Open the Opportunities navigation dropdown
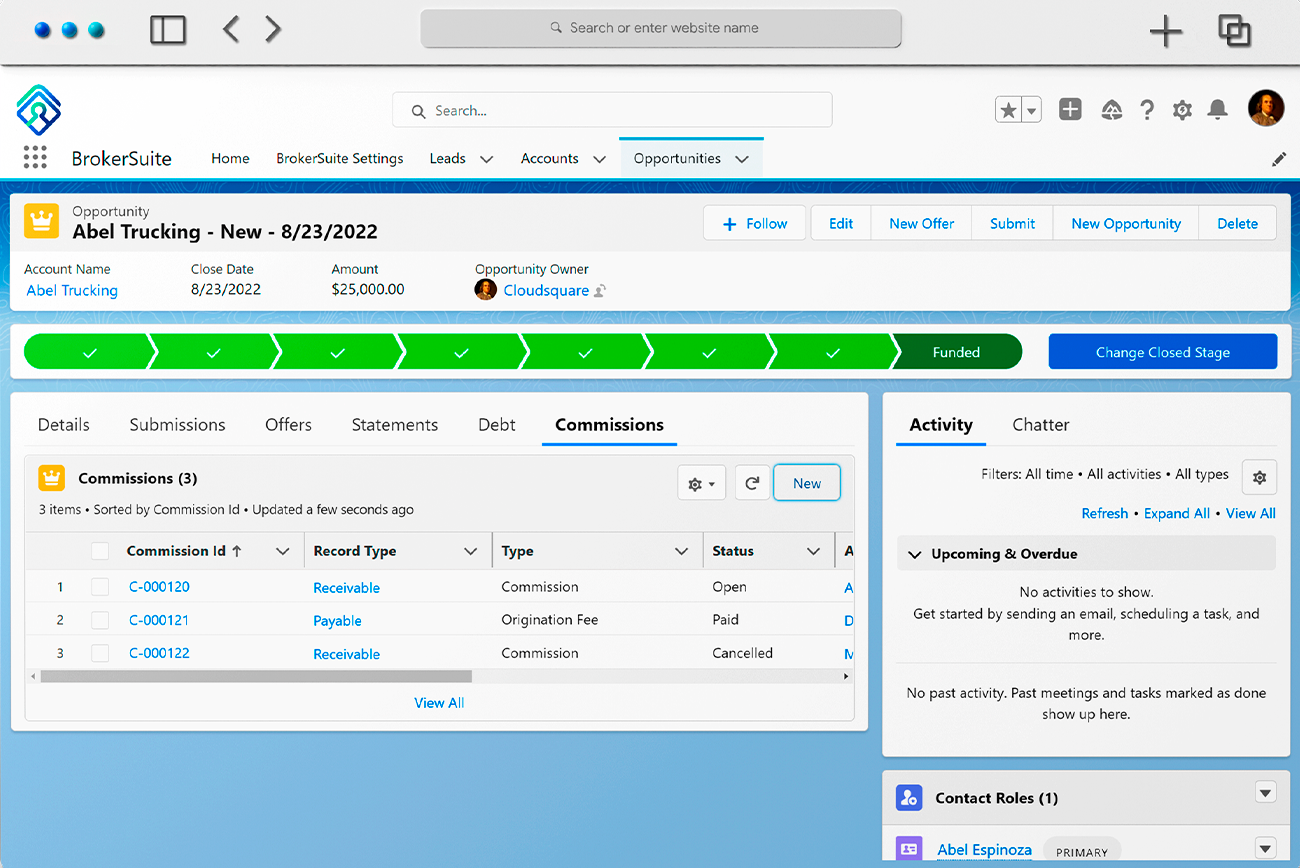 point(742,157)
